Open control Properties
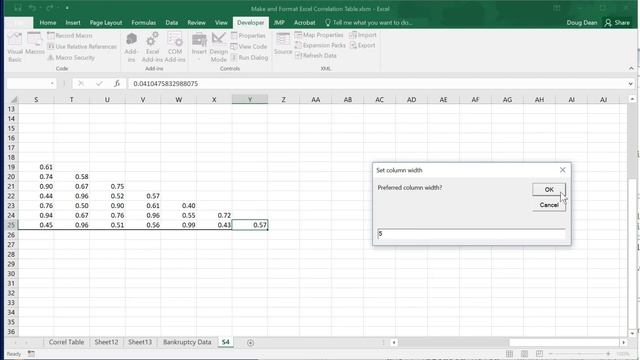This screenshot has height=360, width=640. click(248, 36)
